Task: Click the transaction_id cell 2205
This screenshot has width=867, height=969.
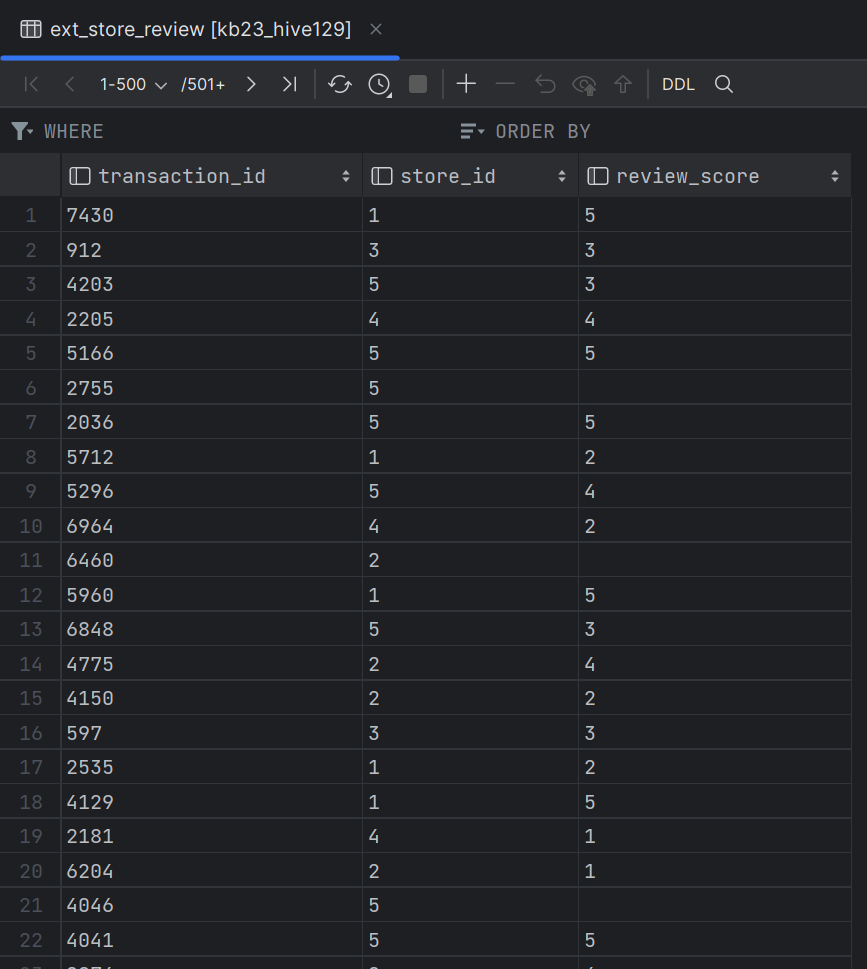Action: point(211,319)
